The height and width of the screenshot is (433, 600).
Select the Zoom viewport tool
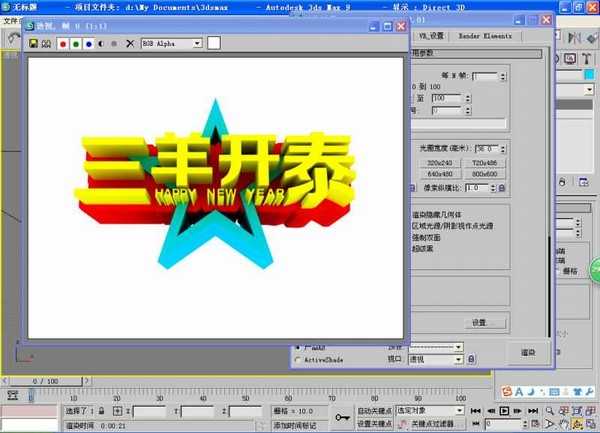pos(550,411)
